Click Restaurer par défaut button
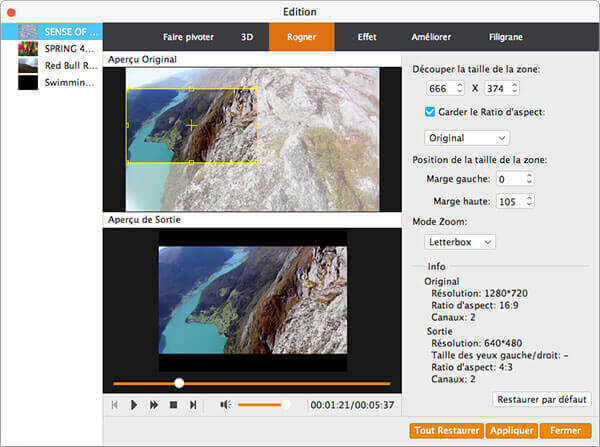 point(542,400)
